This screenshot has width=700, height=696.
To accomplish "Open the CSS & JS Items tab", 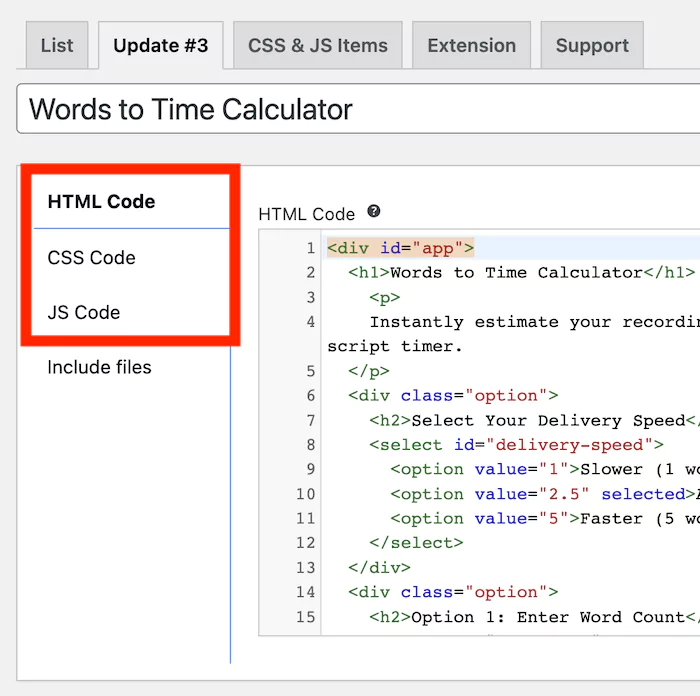I will click(318, 46).
